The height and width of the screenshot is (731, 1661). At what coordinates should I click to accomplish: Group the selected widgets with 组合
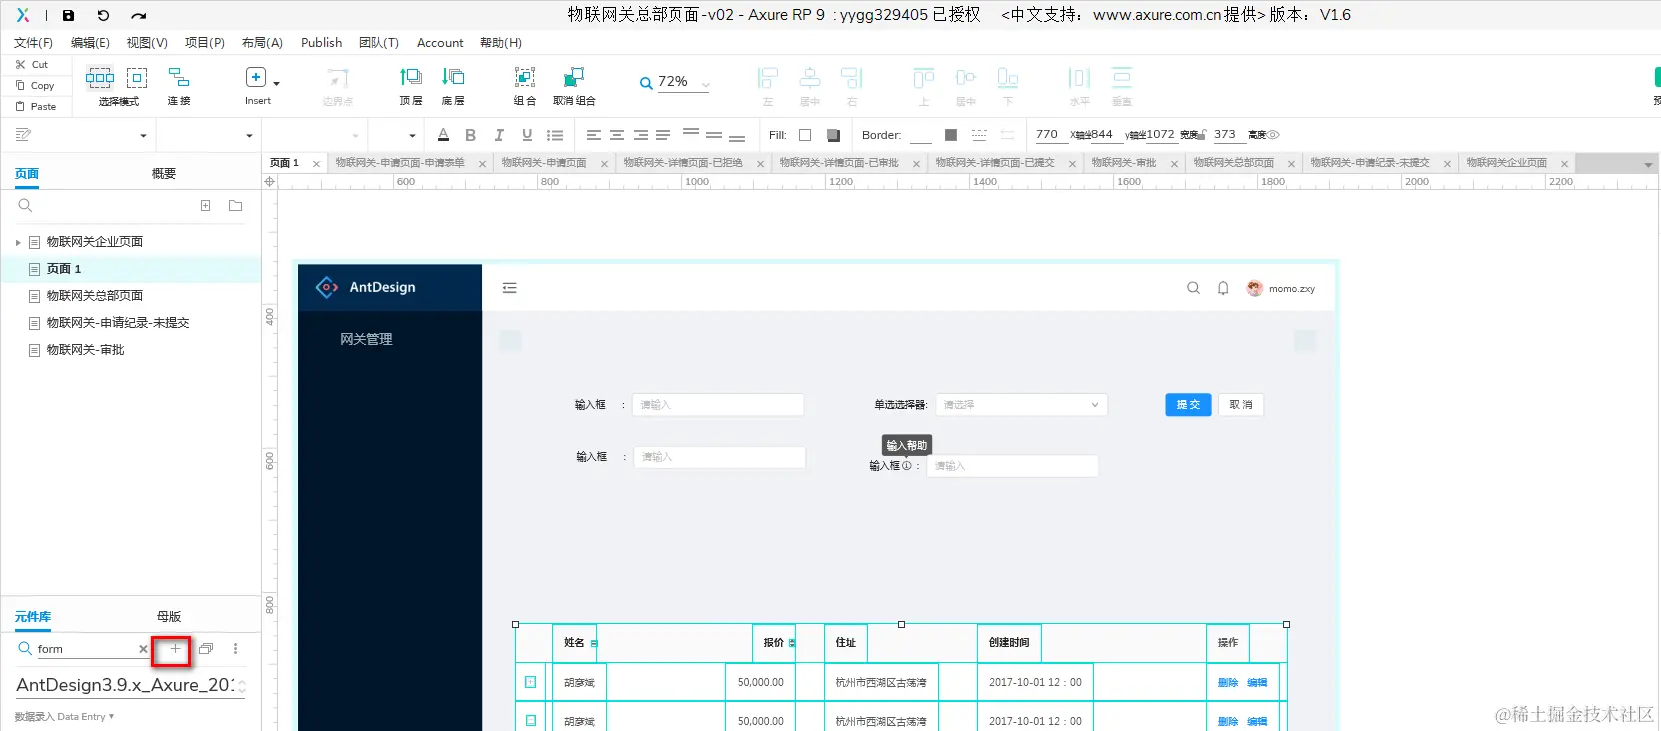coord(525,85)
